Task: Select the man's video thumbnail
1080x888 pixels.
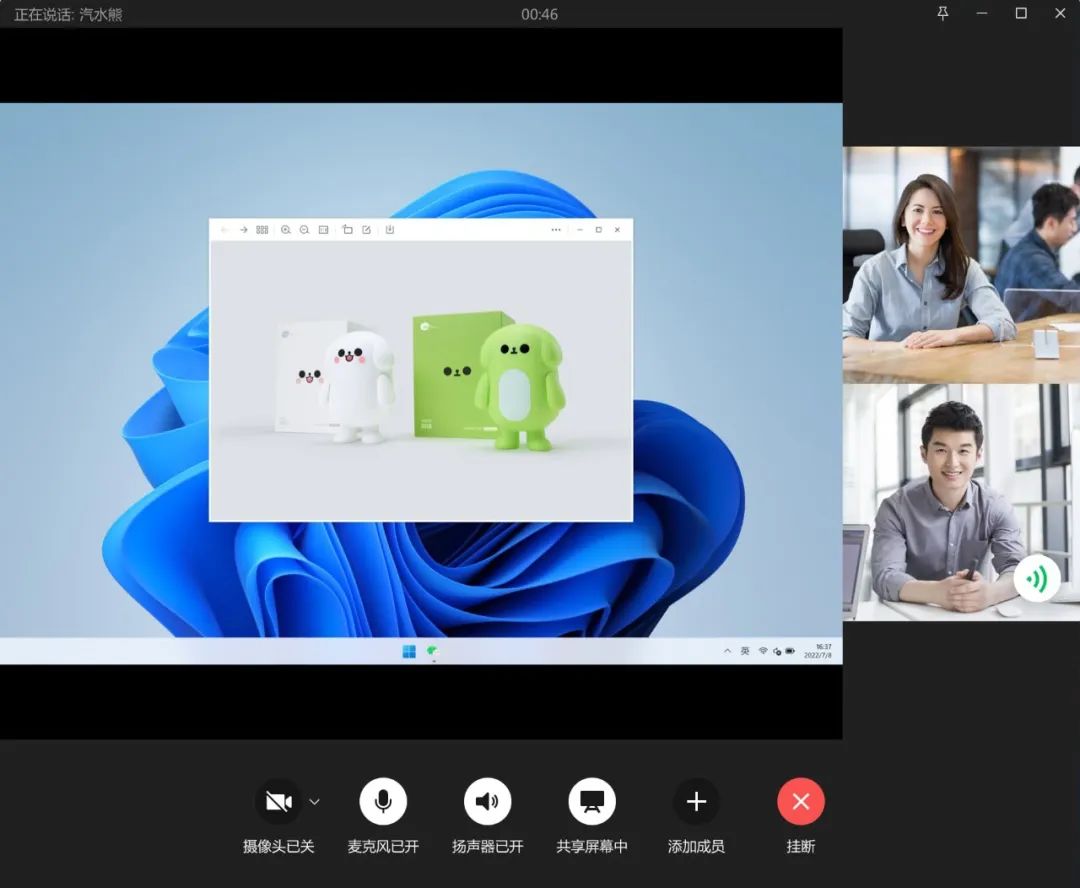Action: pyautogui.click(x=961, y=502)
